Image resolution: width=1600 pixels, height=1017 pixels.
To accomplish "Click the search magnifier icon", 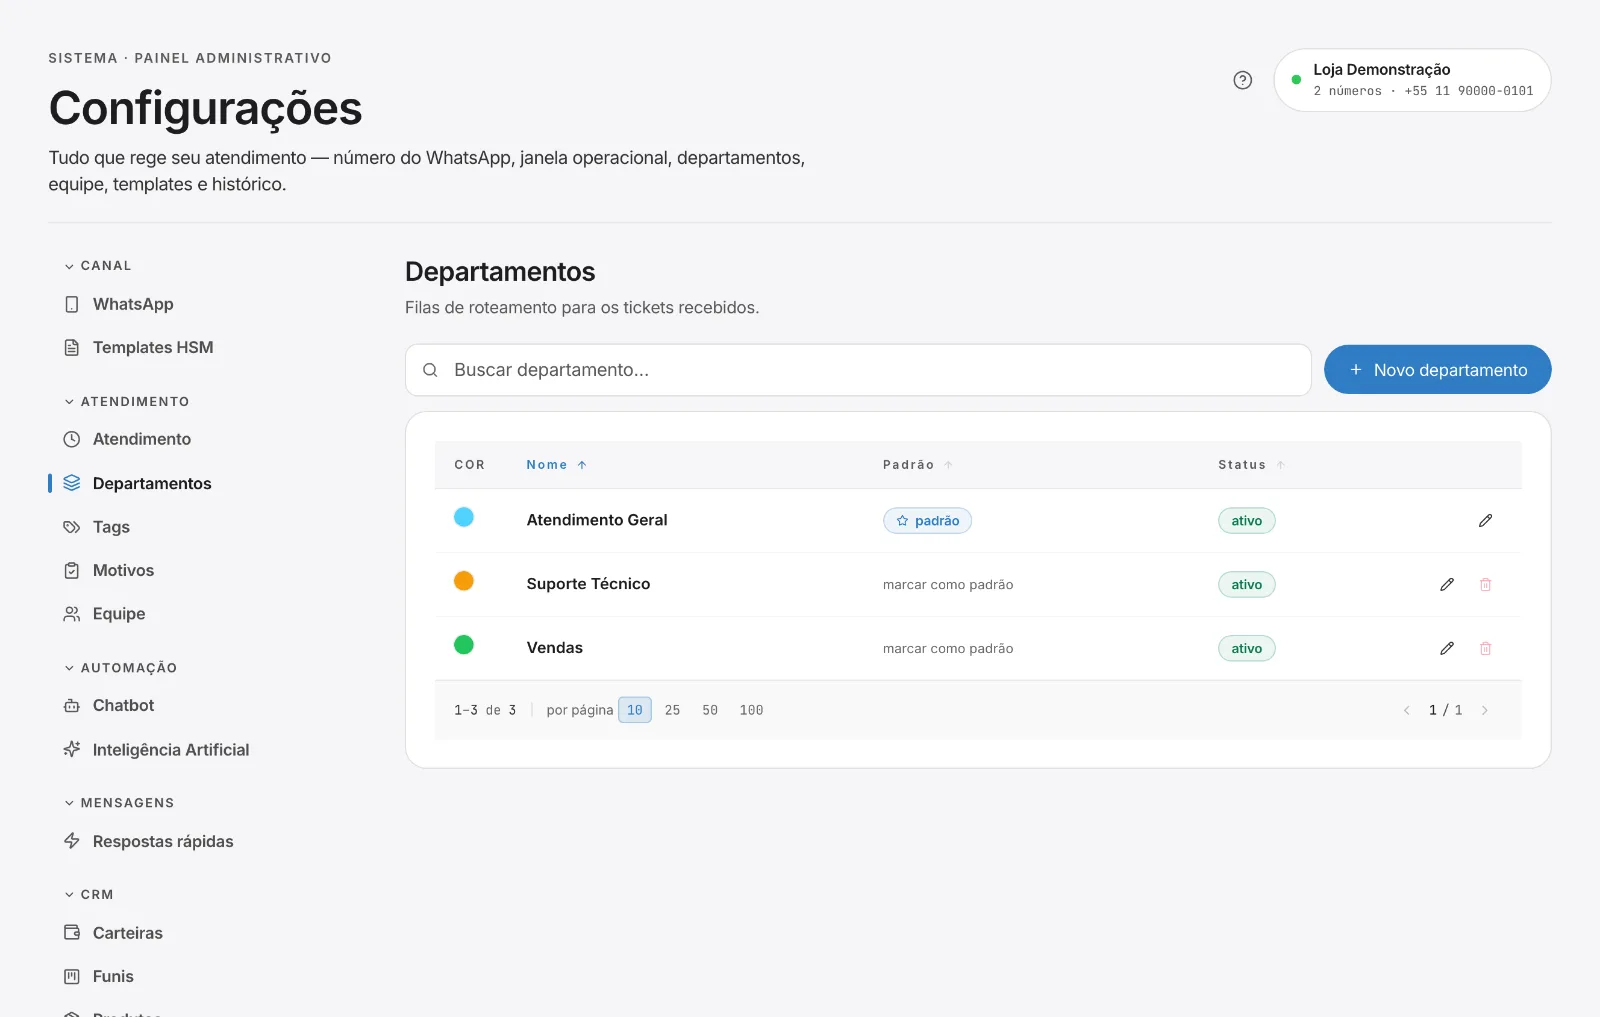I will pos(430,370).
